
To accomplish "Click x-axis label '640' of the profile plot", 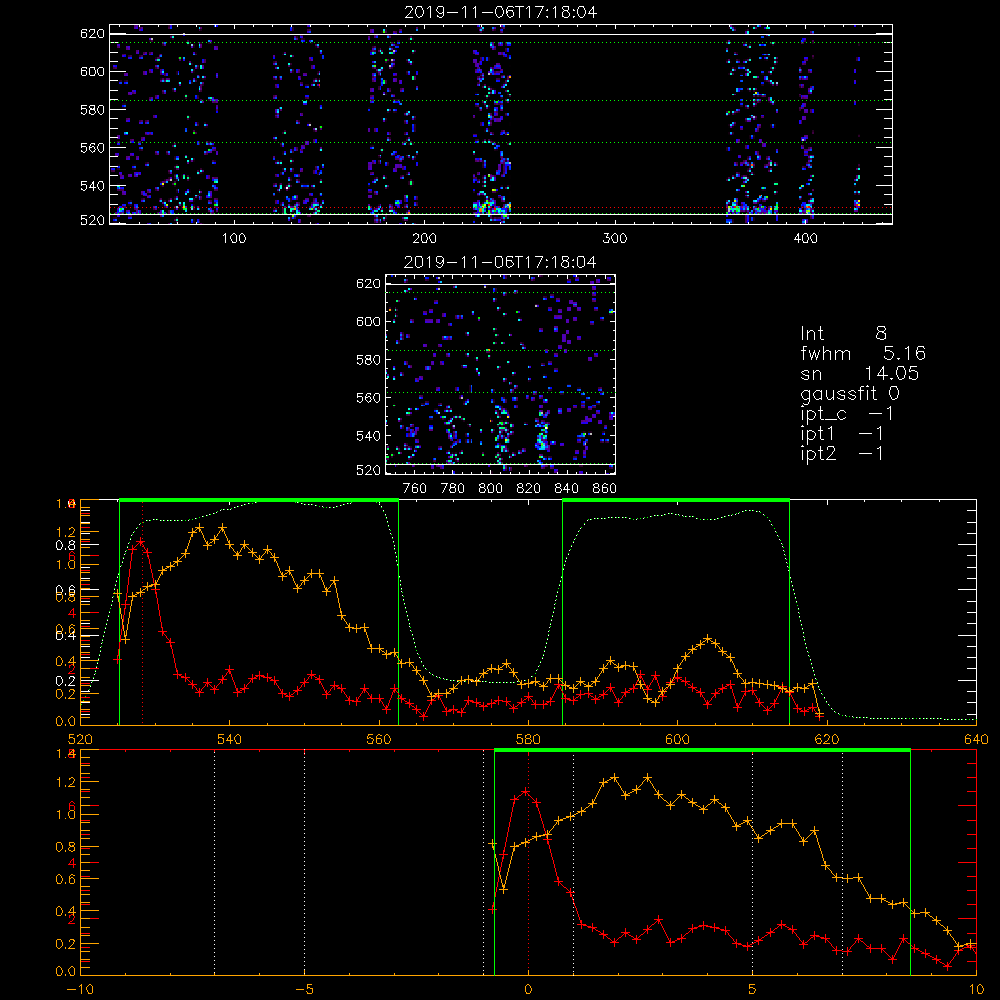I will [976, 739].
